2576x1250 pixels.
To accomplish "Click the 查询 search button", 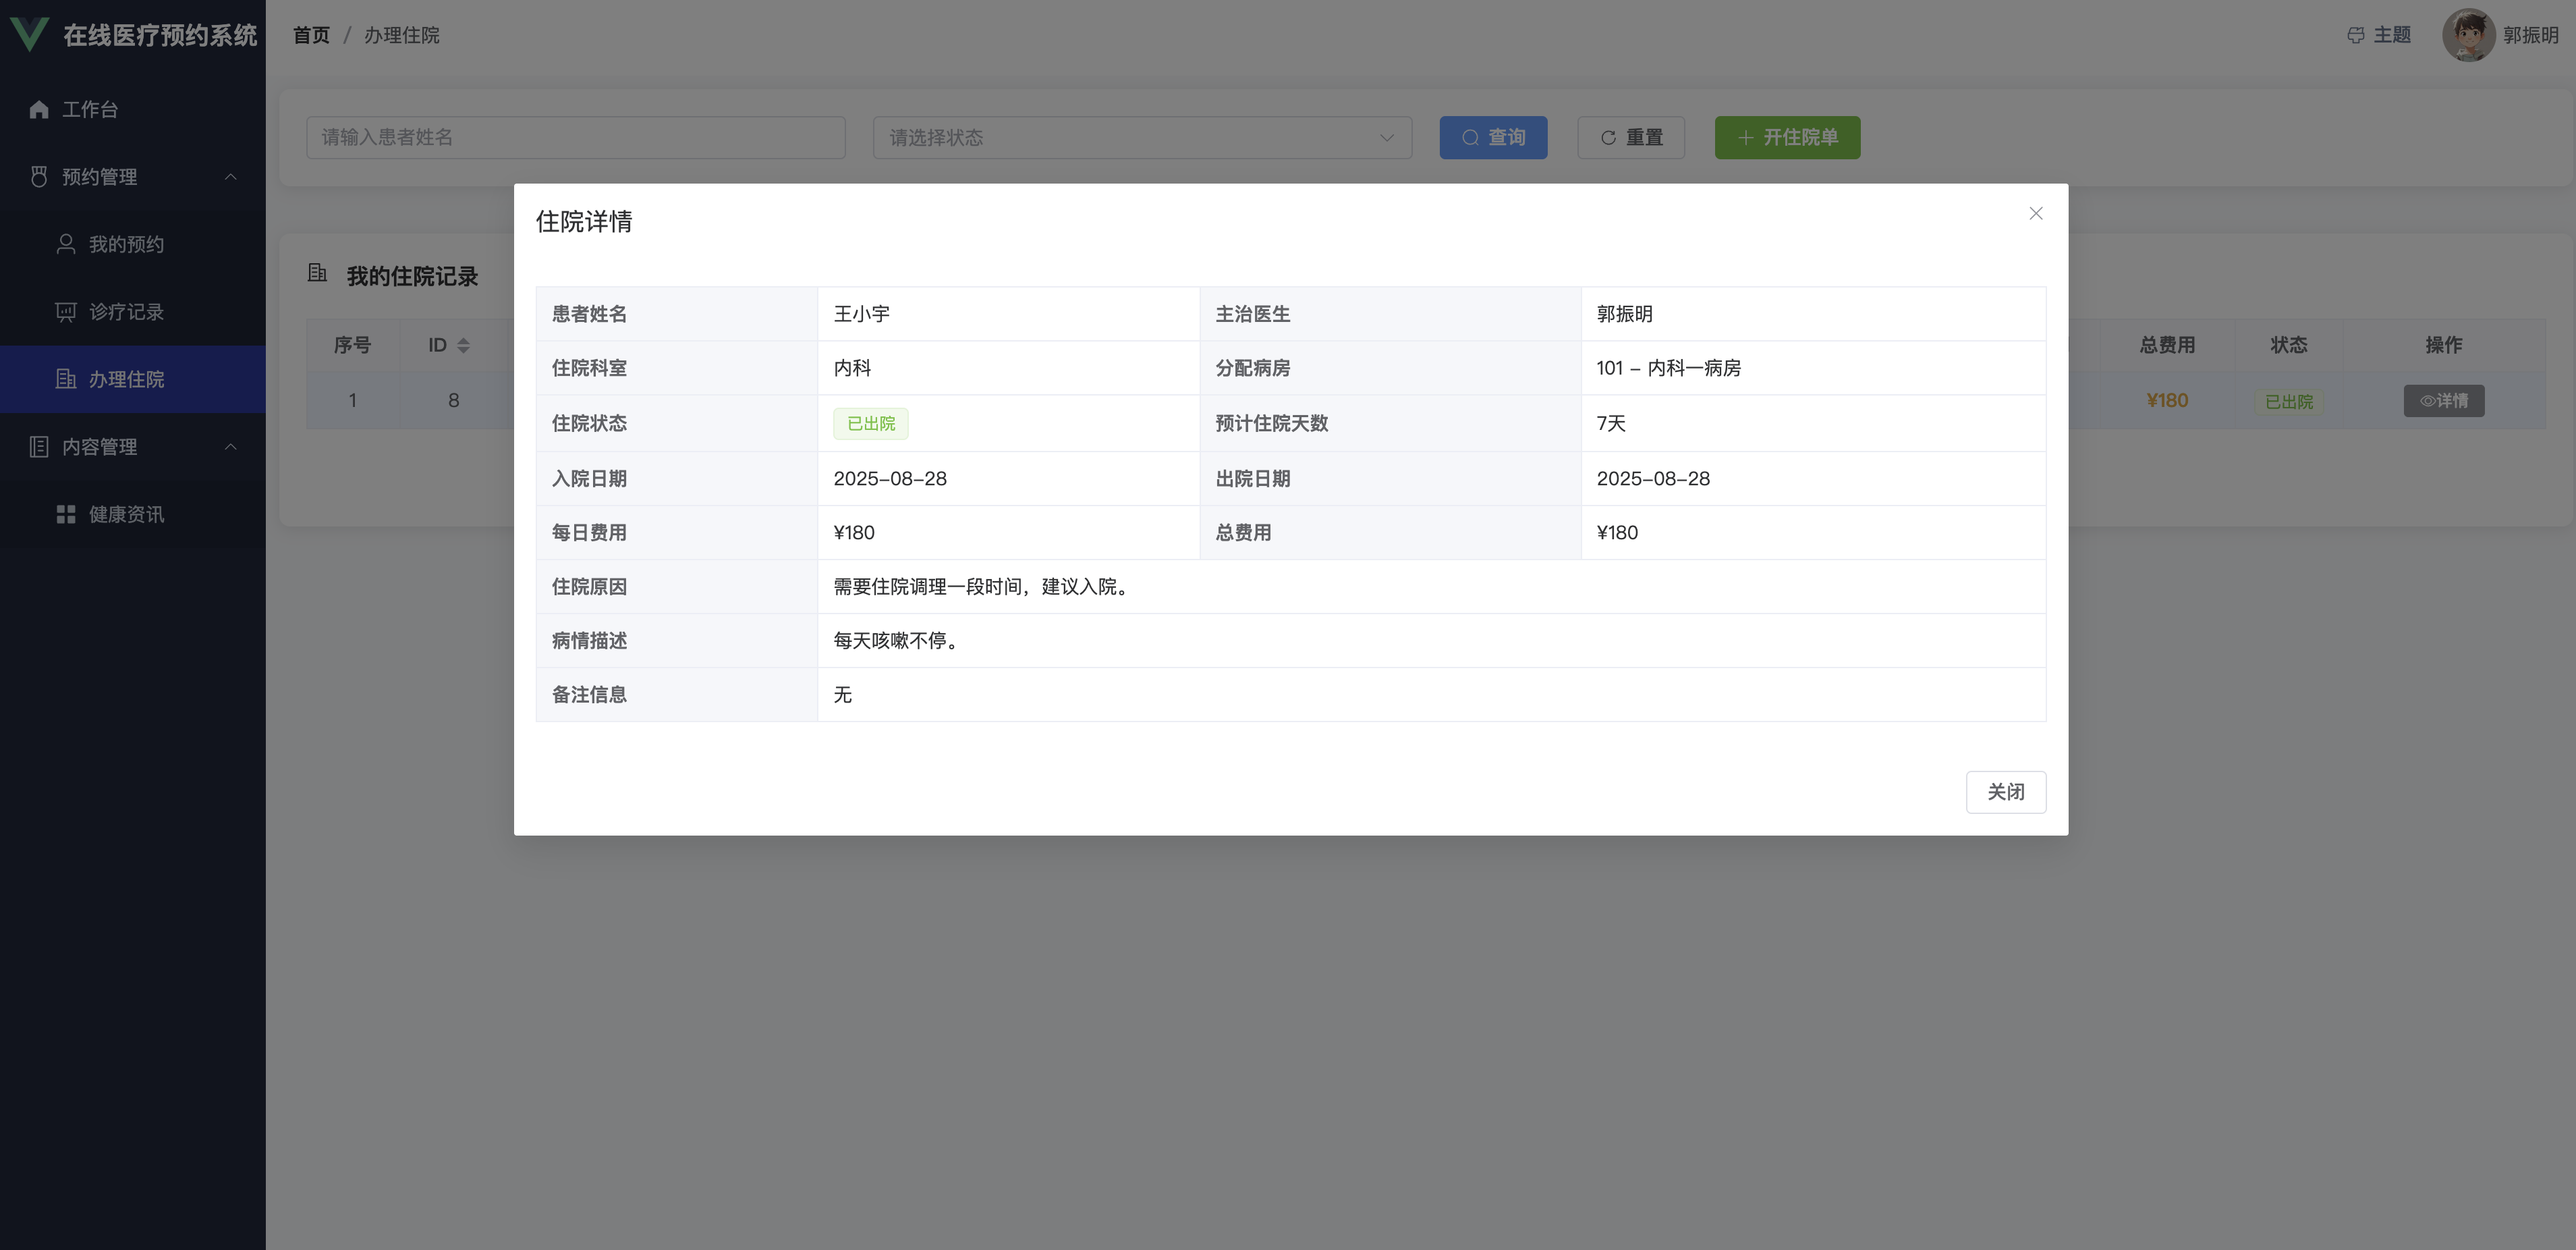I will tap(1493, 138).
